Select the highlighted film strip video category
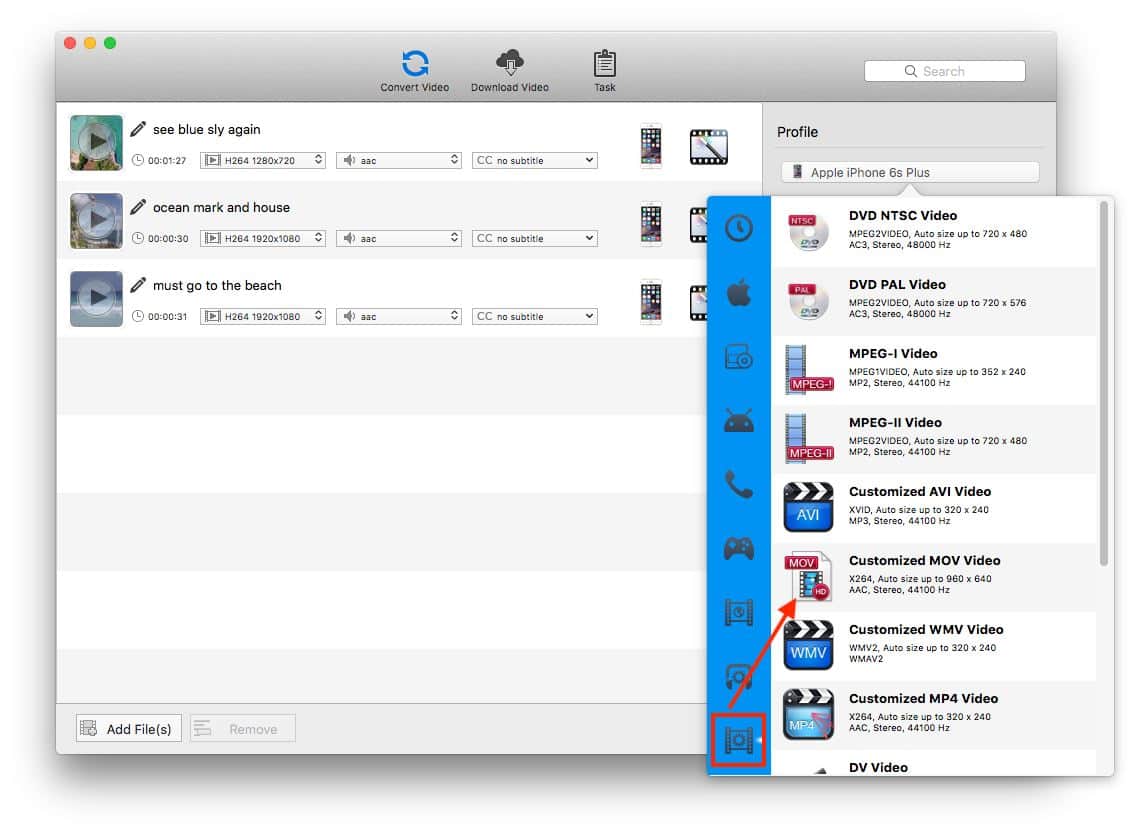The height and width of the screenshot is (834, 1144). tap(738, 740)
